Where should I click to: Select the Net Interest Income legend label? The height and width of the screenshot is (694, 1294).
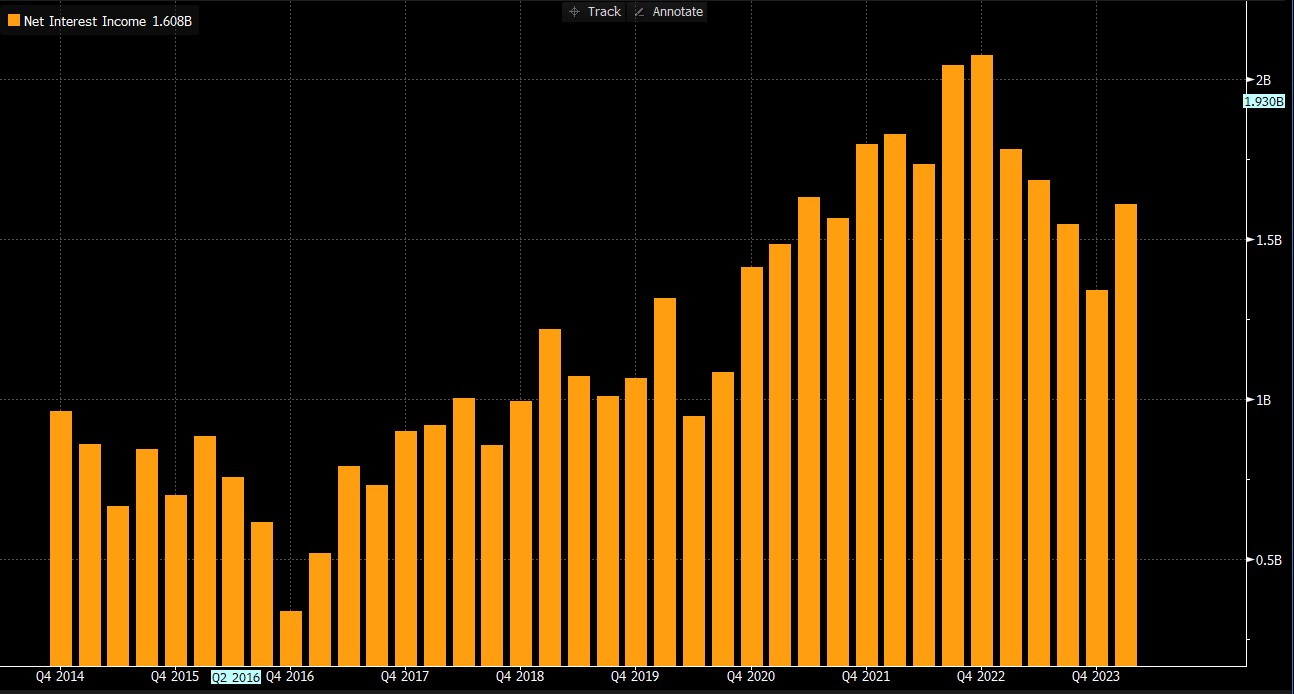pyautogui.click(x=107, y=20)
